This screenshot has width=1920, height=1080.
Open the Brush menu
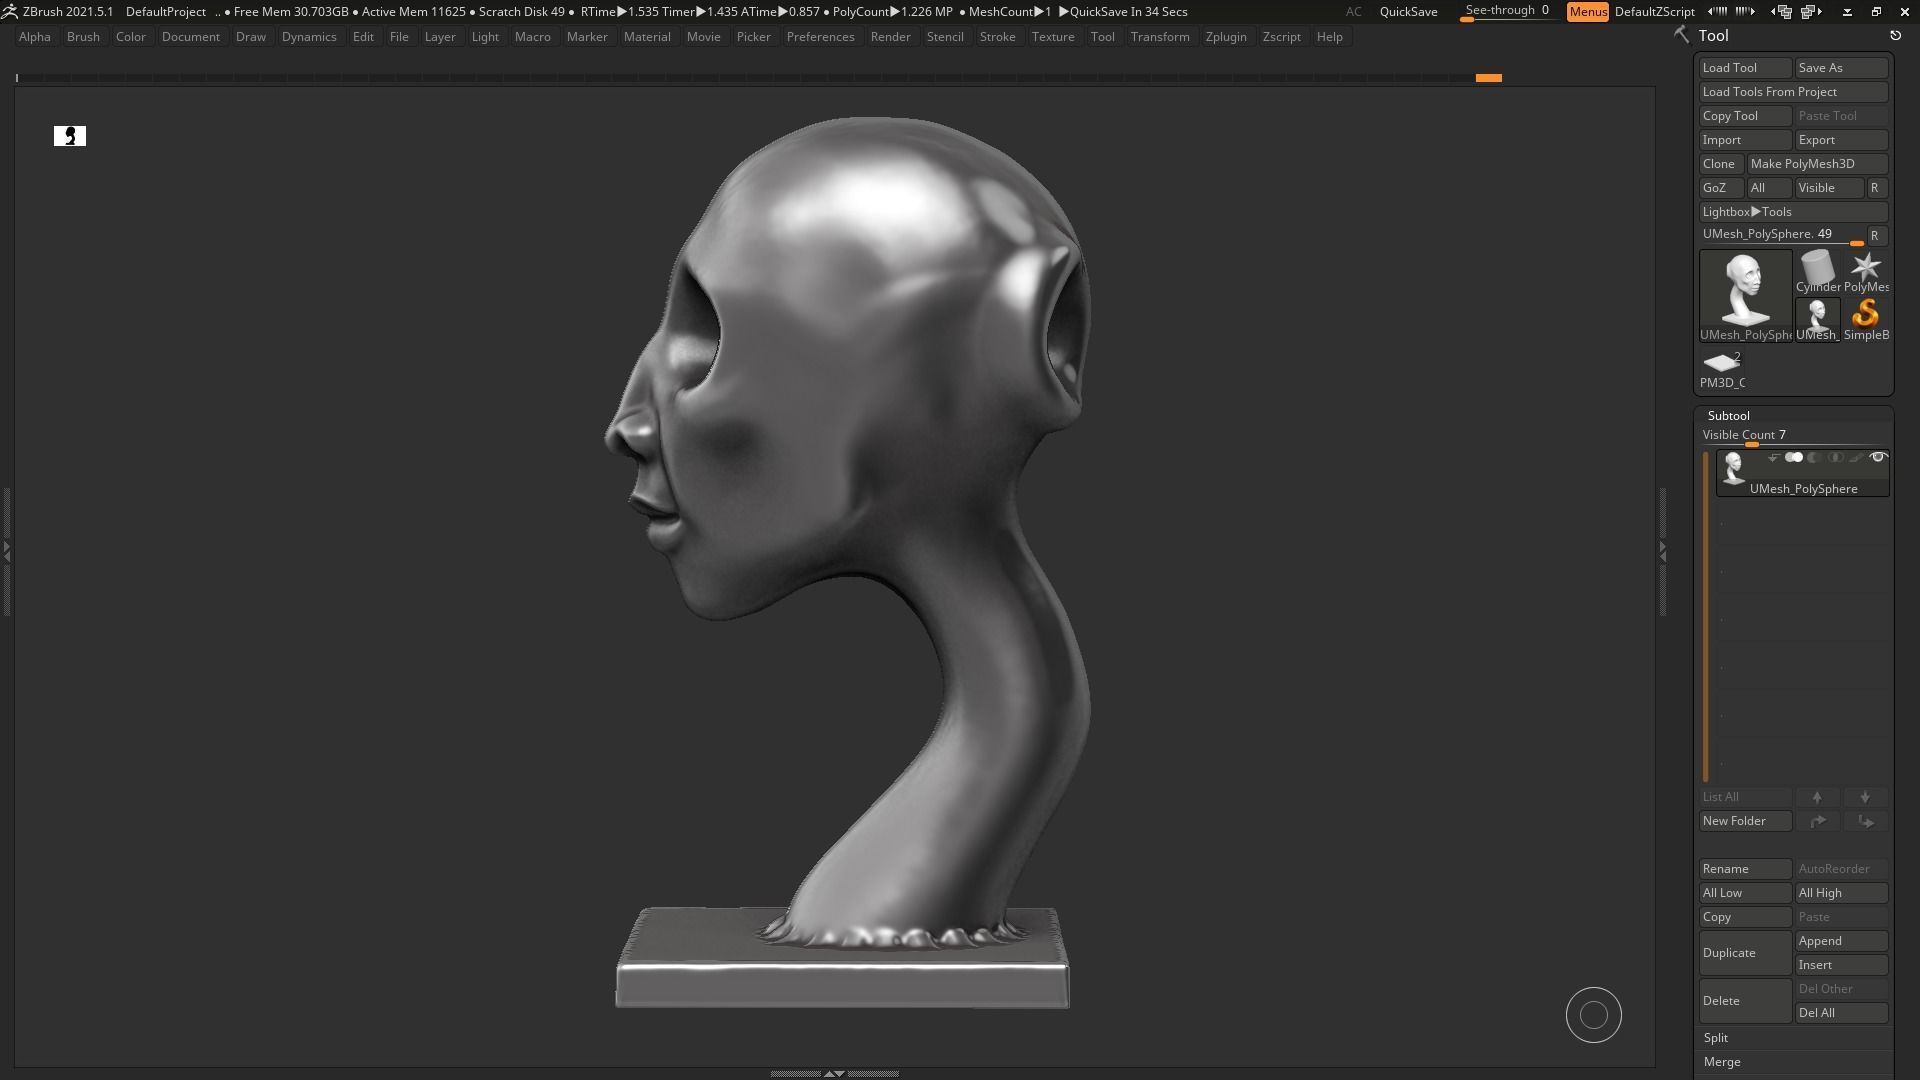point(83,37)
